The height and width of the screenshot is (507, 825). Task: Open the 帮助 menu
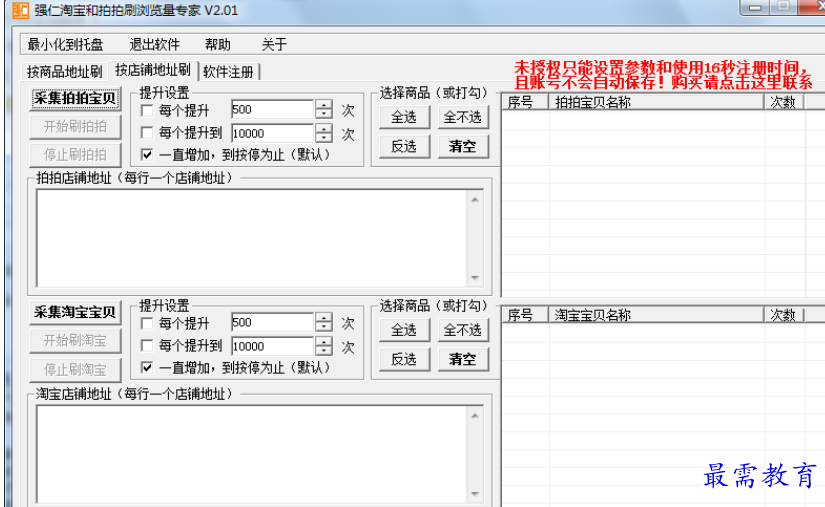(218, 45)
